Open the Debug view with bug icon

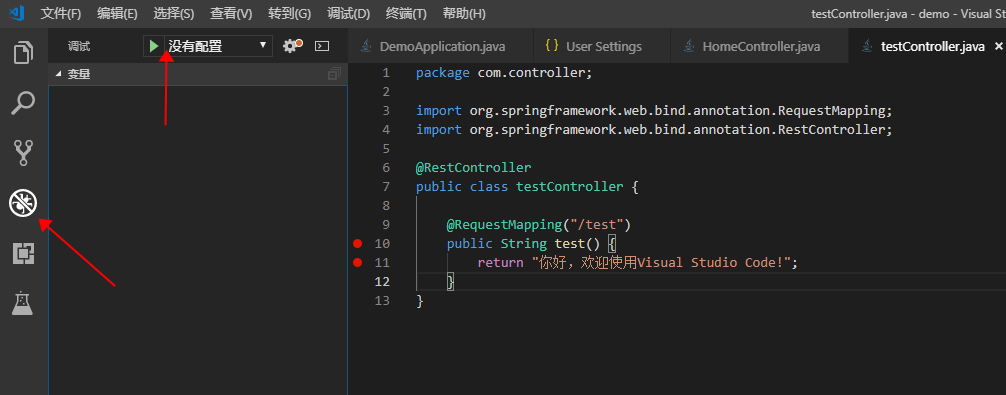tap(23, 203)
